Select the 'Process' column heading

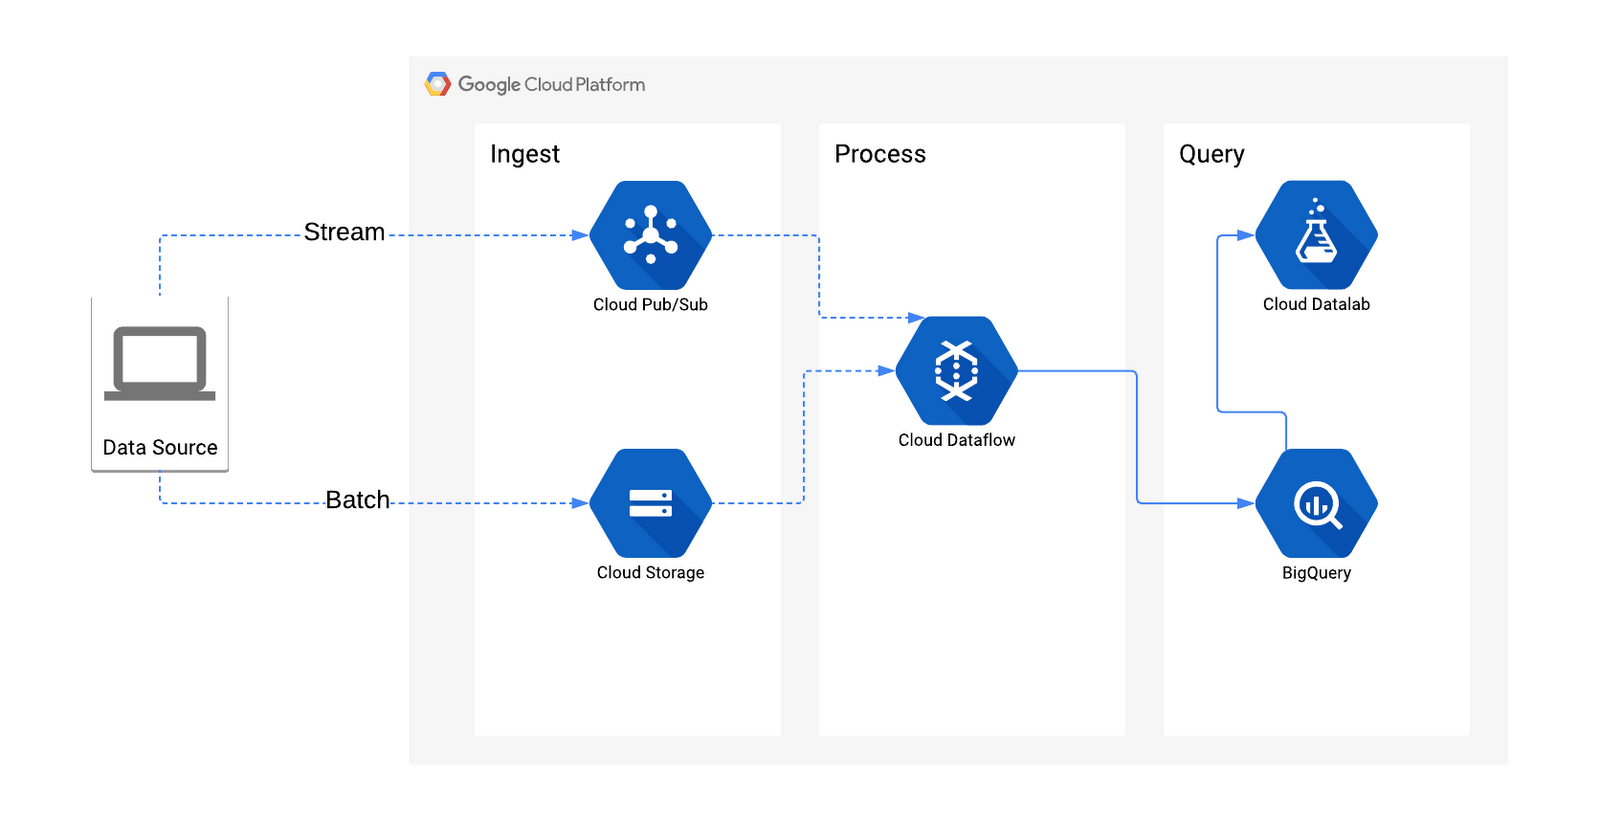(x=880, y=154)
